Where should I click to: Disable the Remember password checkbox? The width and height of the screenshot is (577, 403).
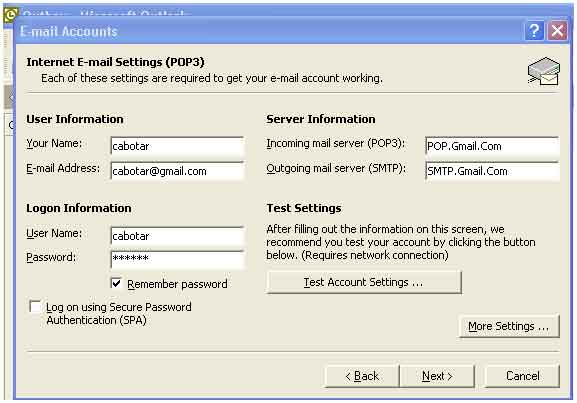point(116,283)
